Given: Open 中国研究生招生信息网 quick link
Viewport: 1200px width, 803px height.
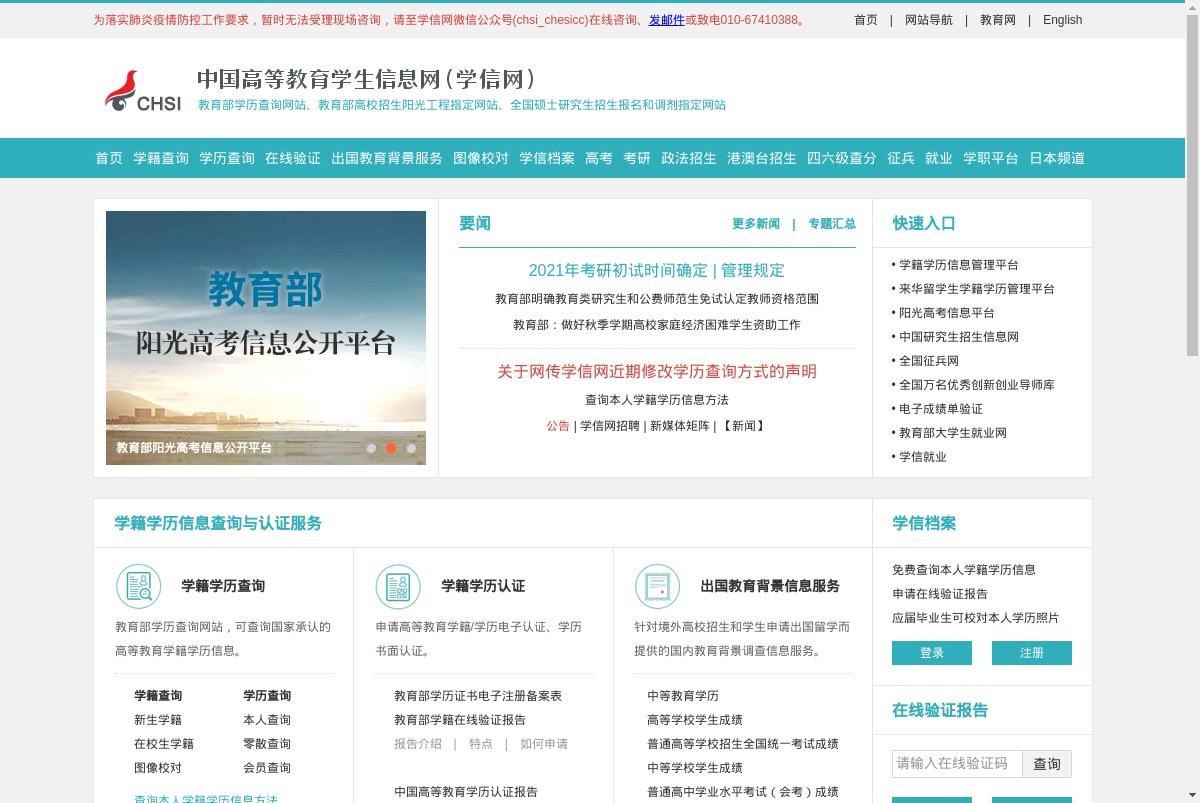Looking at the screenshot, I should (x=959, y=337).
